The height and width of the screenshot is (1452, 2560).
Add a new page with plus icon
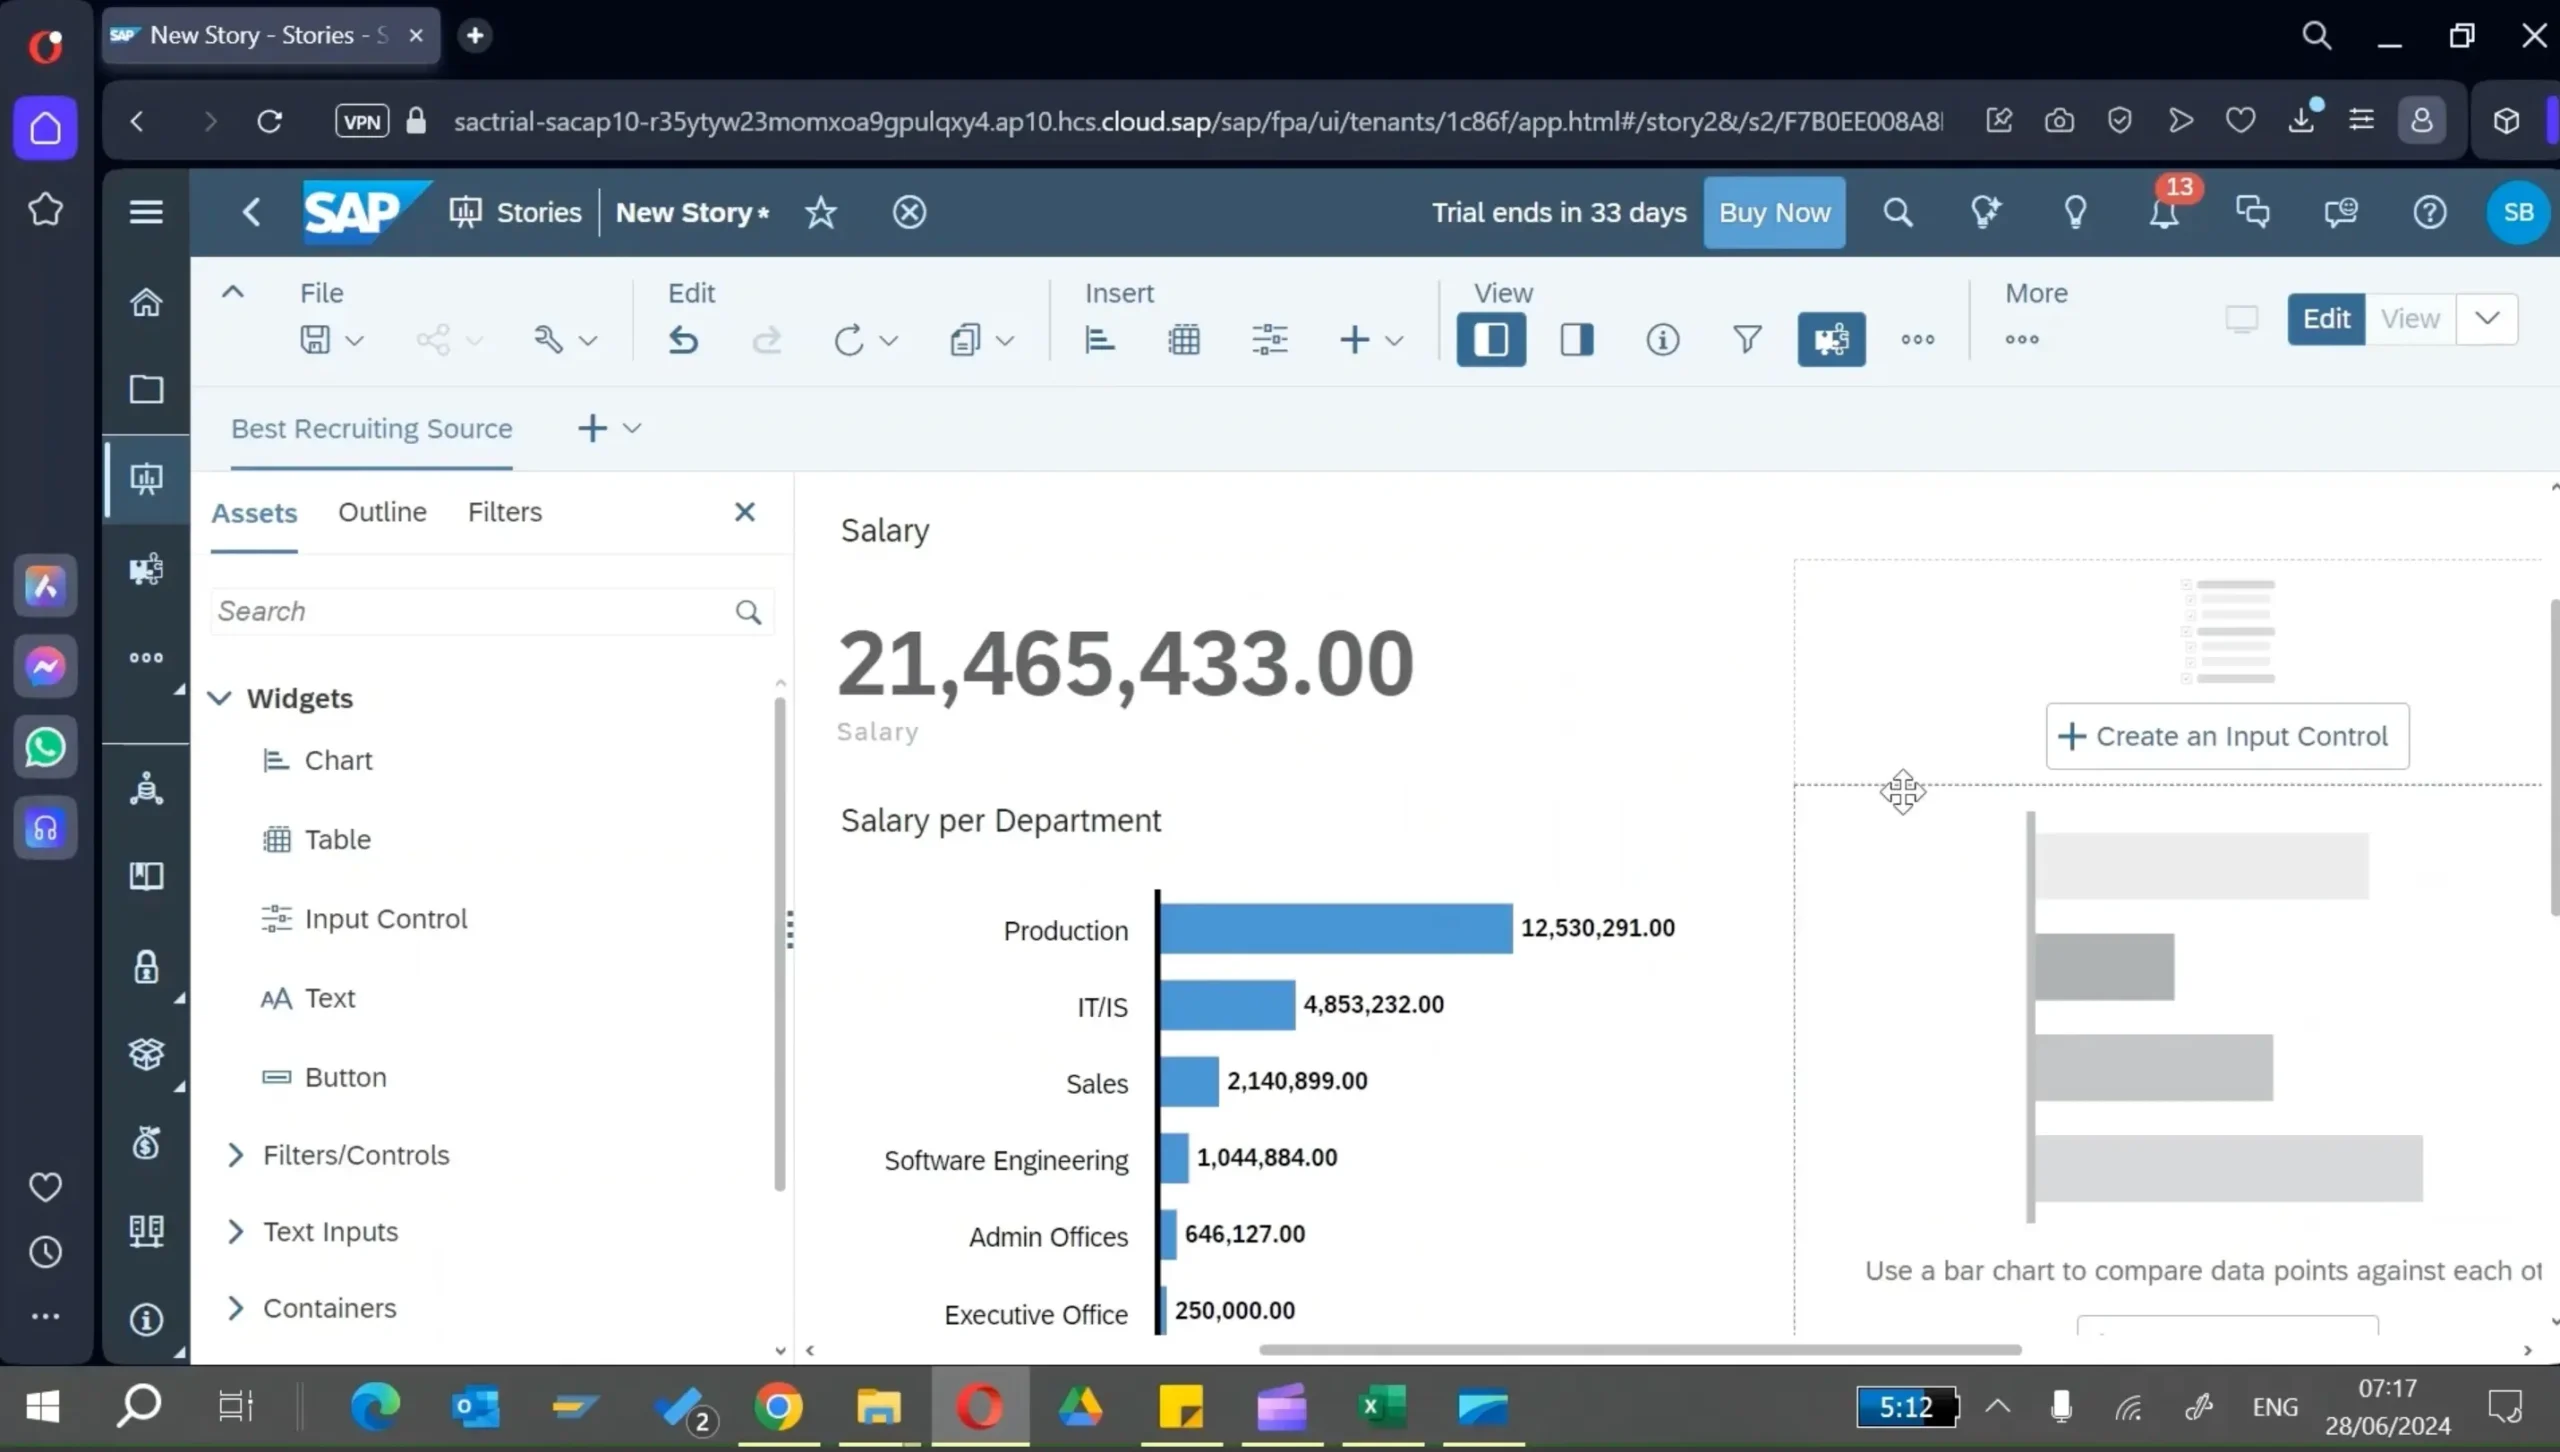tap(592, 429)
